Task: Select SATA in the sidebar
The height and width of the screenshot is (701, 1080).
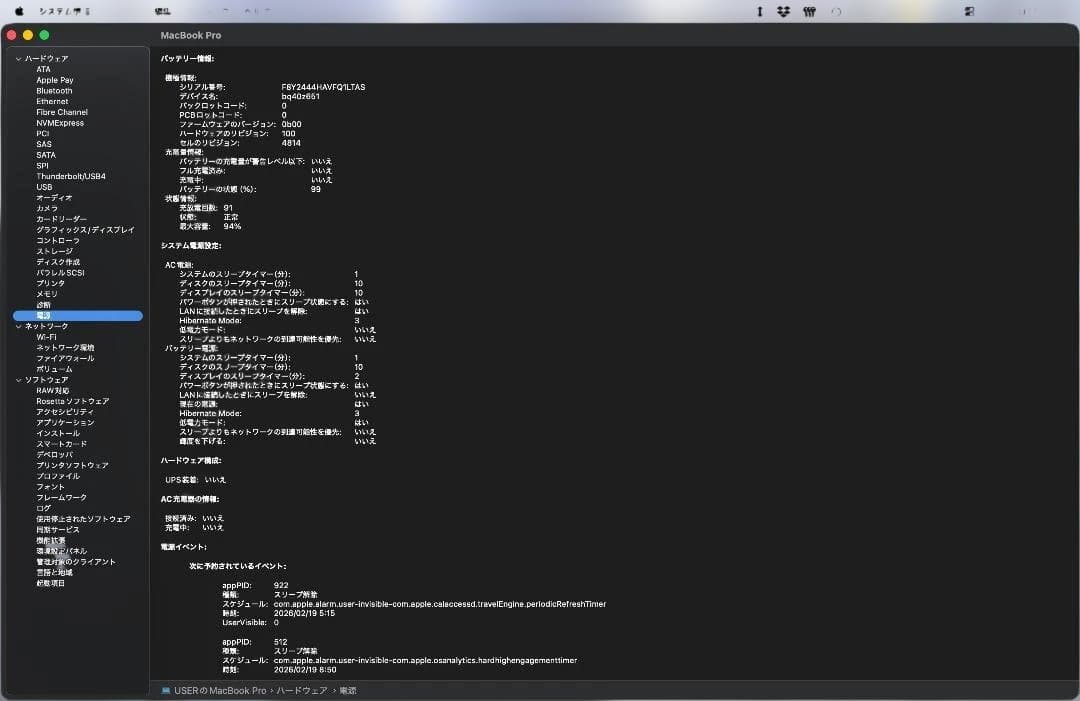Action: [x=45, y=155]
